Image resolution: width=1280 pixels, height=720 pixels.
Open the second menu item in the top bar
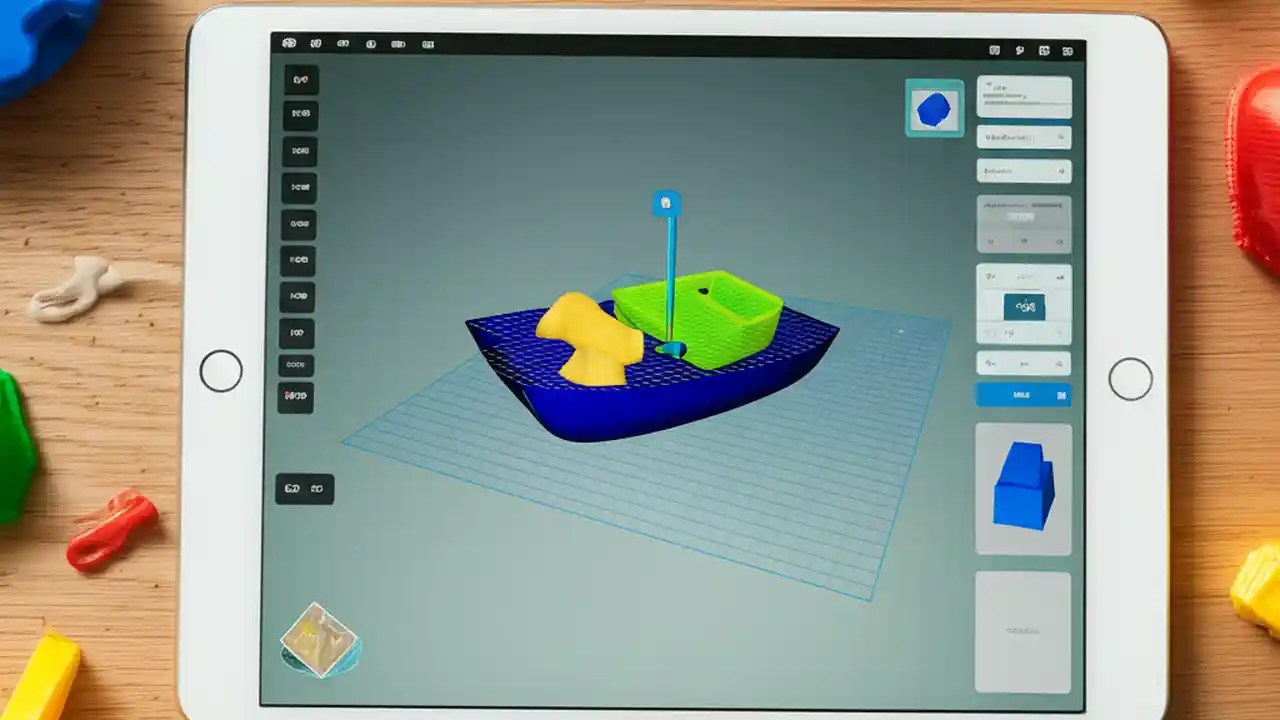pos(316,44)
